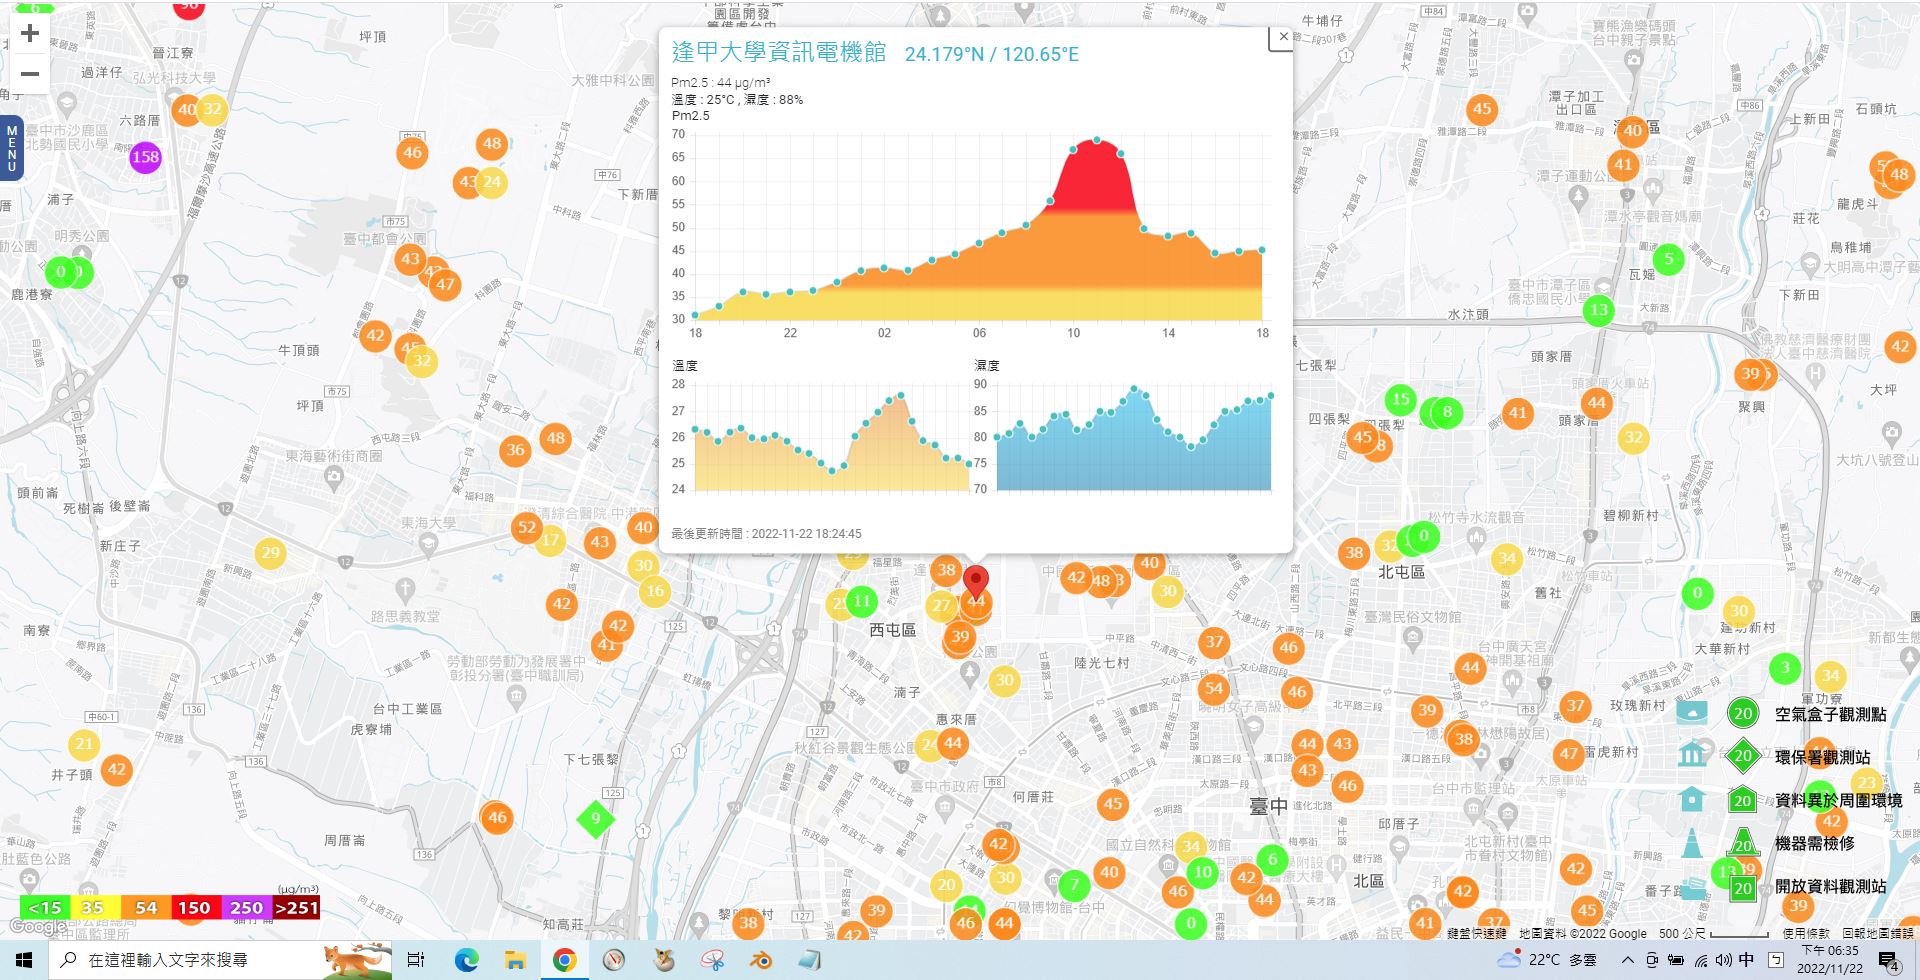Click the green 7 sensor marker
The width and height of the screenshot is (1920, 980).
(x=1074, y=885)
